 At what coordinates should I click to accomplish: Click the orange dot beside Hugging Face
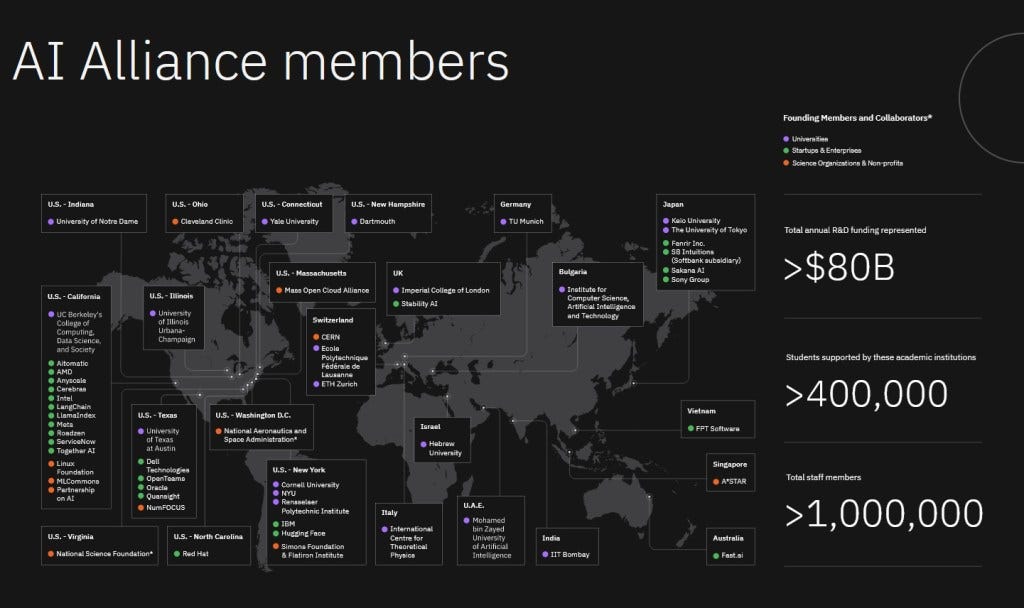coord(278,534)
